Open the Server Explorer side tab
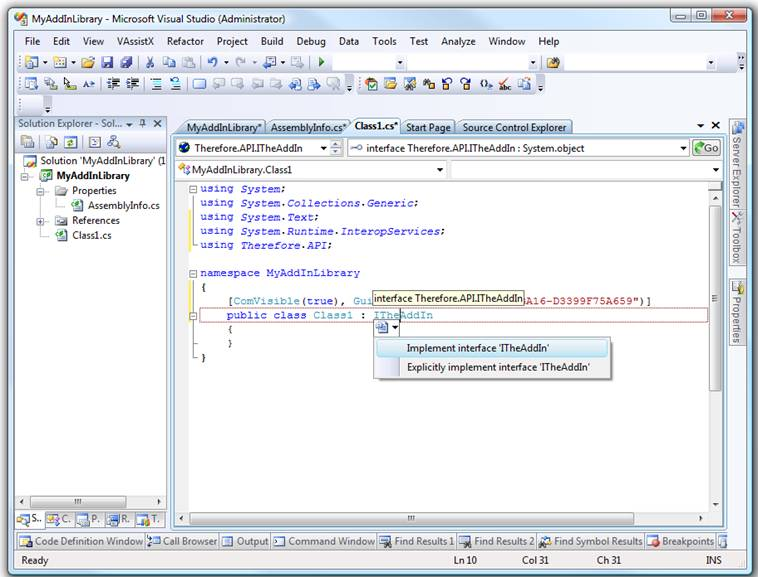This screenshot has height=577, width=758. [x=737, y=164]
